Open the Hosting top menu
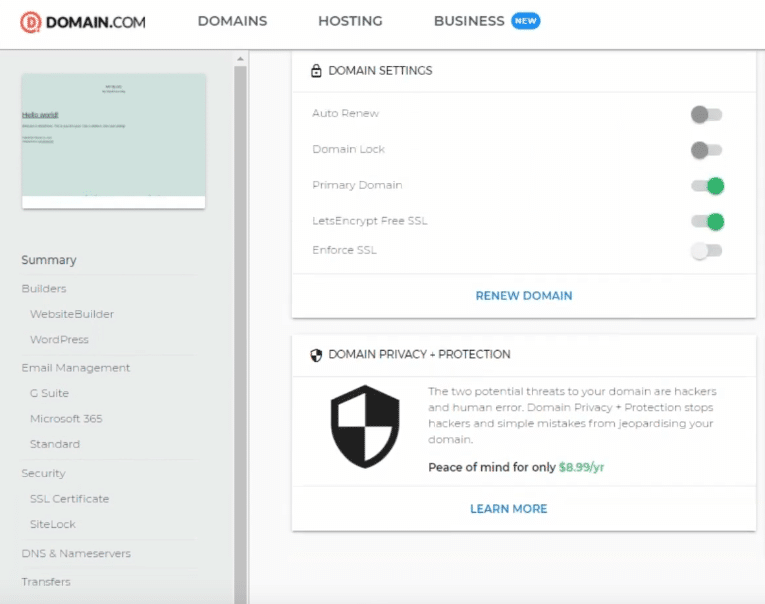Screen dimensions: 765x604 350,21
